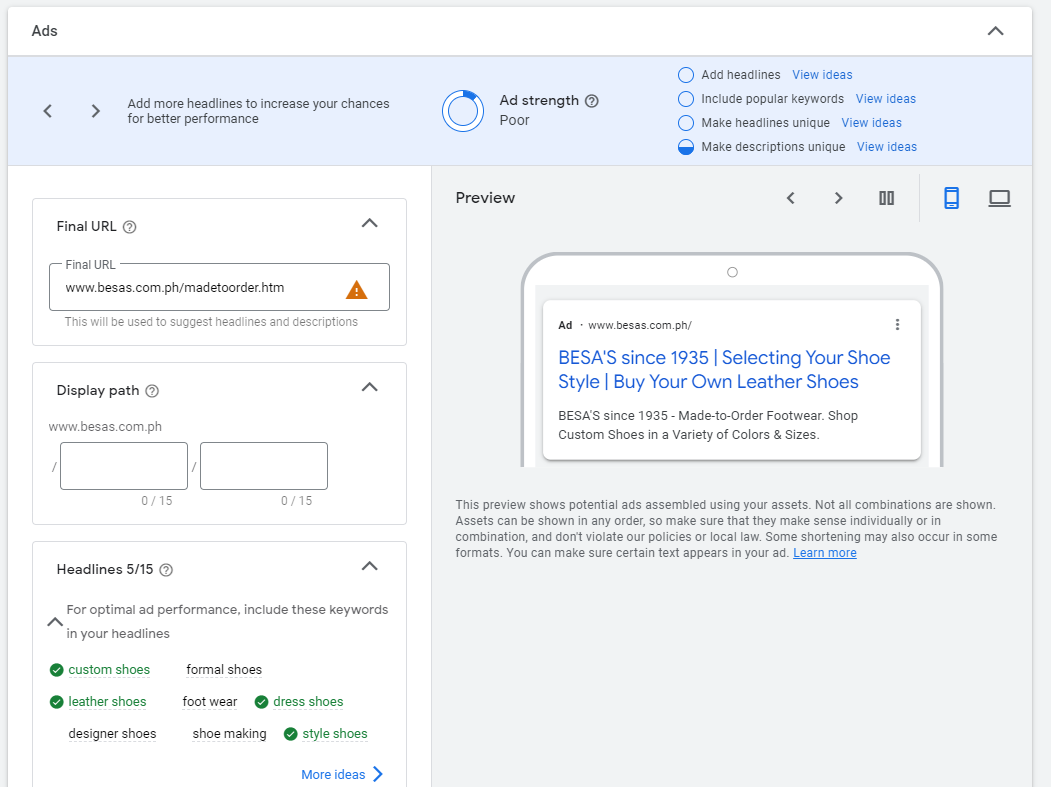Click the first display path field
The height and width of the screenshot is (787, 1051).
click(x=124, y=466)
